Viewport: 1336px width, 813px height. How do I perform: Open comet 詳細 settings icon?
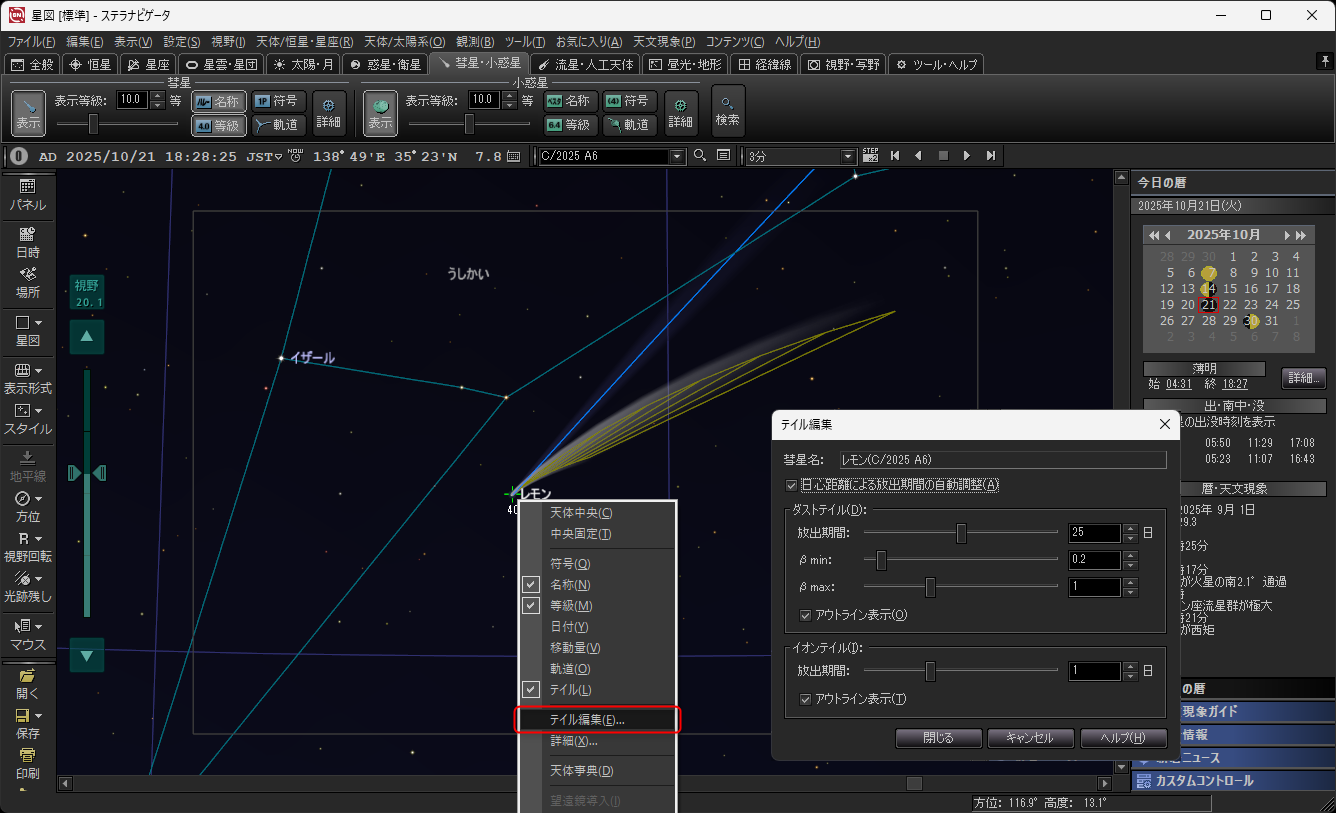click(329, 112)
